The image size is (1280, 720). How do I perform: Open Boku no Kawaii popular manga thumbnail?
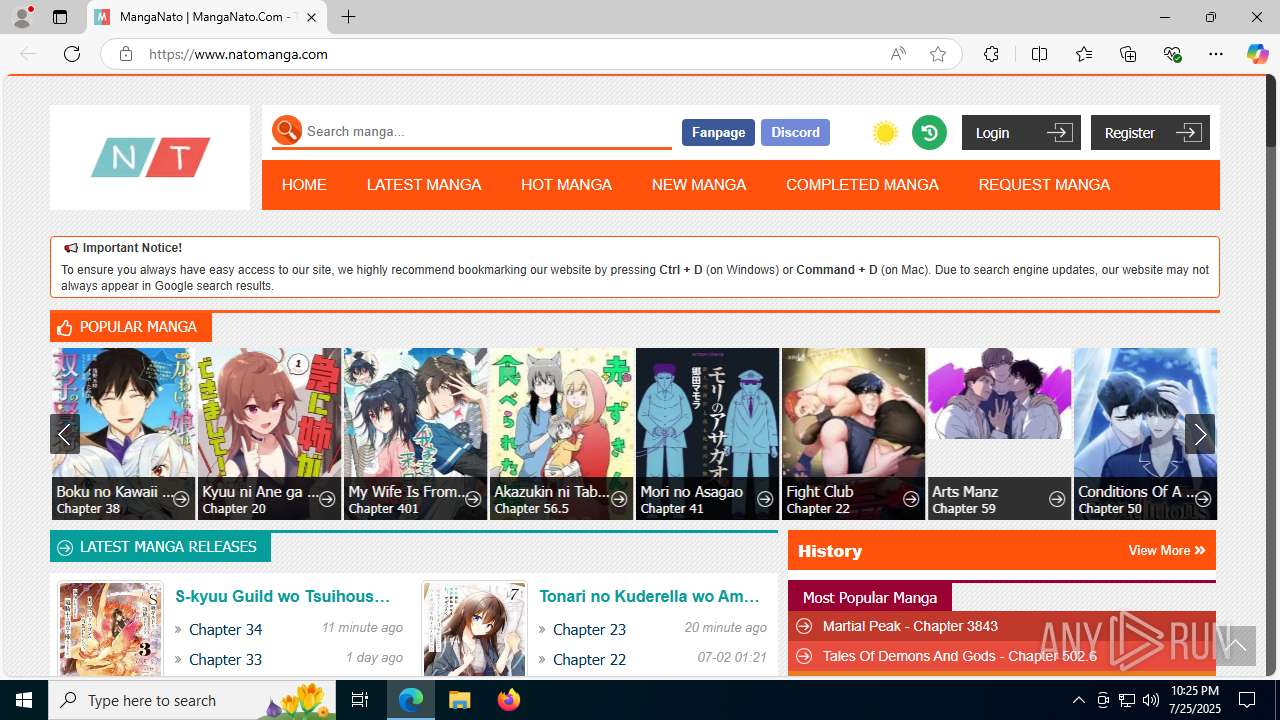click(x=123, y=434)
